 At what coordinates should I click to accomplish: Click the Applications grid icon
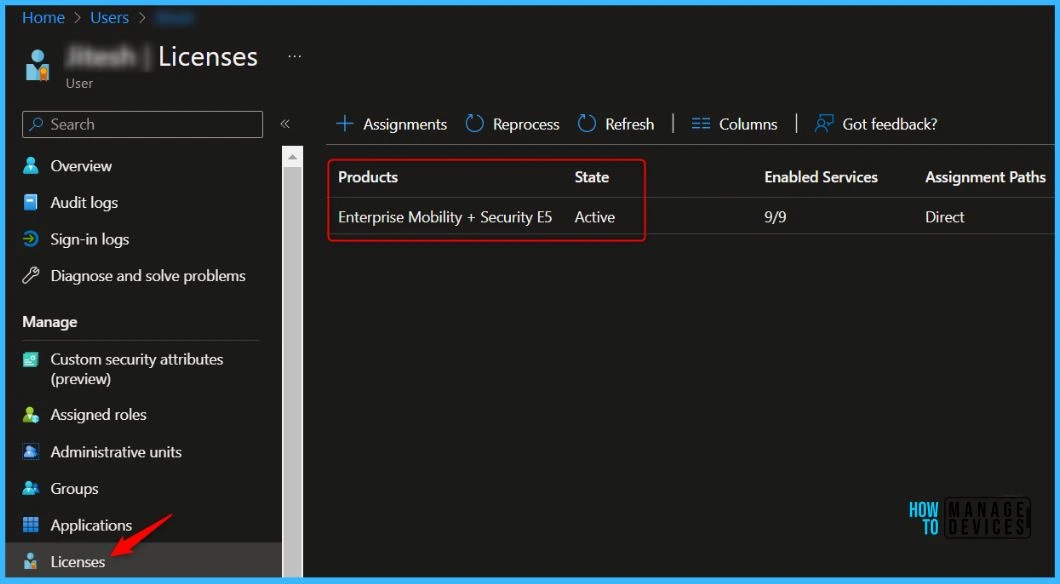(x=30, y=525)
